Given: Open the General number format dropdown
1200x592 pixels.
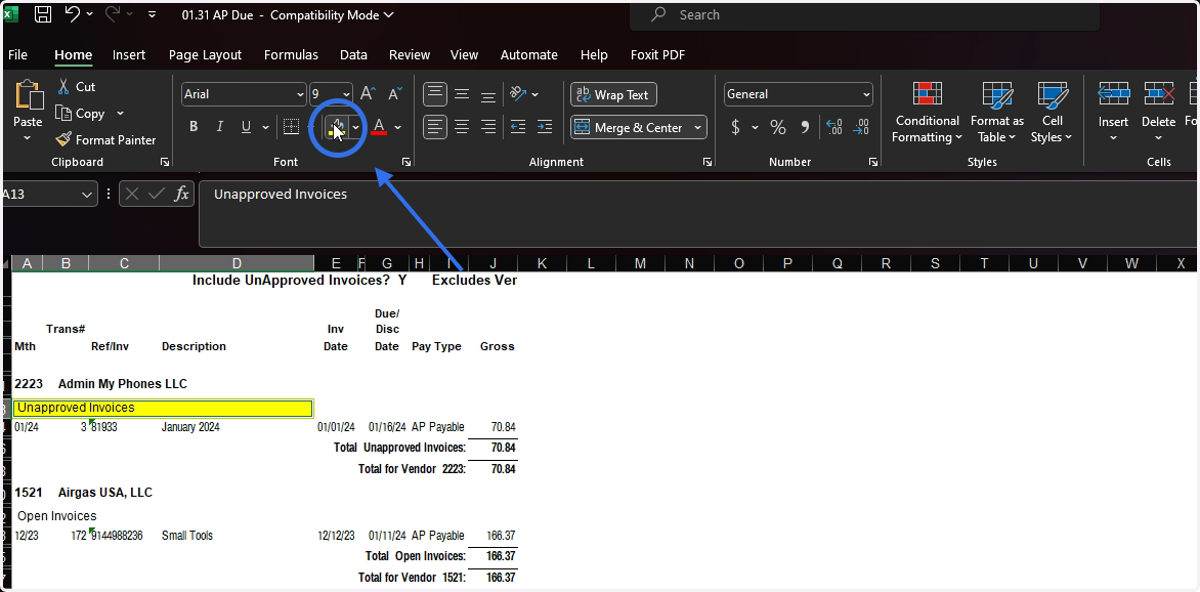Looking at the screenshot, I should click(866, 94).
